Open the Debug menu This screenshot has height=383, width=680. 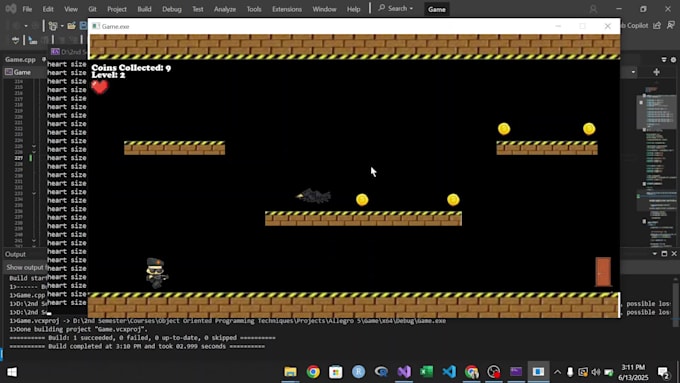tap(172, 9)
